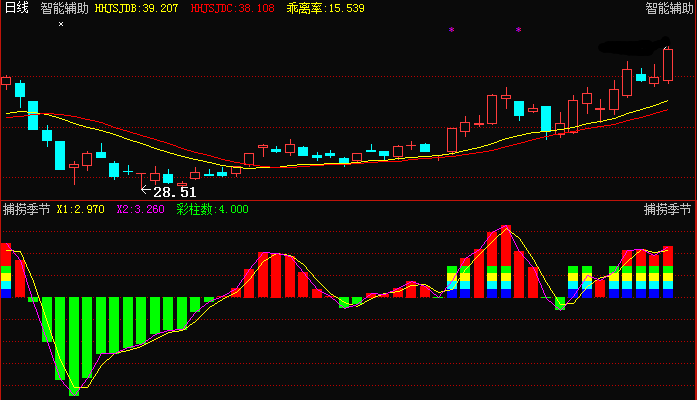Select the HHJSJDC:38.108 red indicator value
Screen dimensions: 697x400
232,8
